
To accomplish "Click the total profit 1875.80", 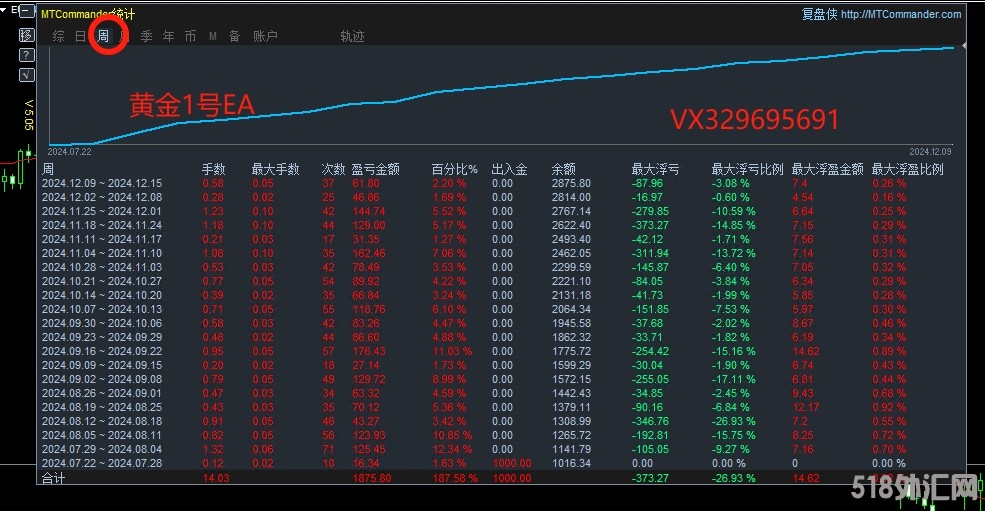I will tap(371, 478).
